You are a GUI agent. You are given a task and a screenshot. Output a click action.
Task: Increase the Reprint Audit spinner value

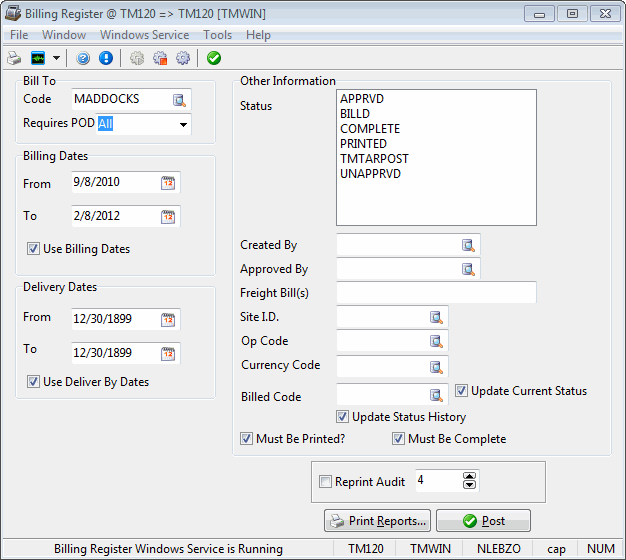(x=469, y=477)
